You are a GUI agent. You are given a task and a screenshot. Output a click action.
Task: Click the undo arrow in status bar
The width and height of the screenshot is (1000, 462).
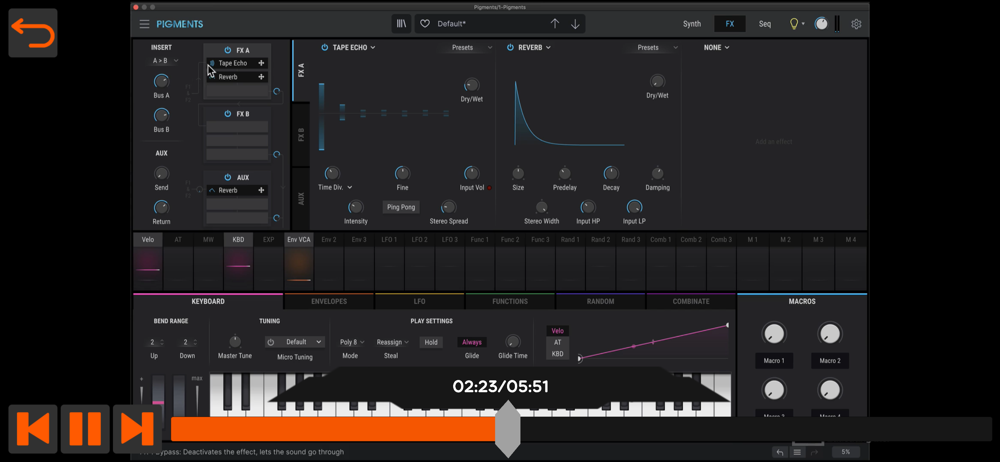point(779,452)
